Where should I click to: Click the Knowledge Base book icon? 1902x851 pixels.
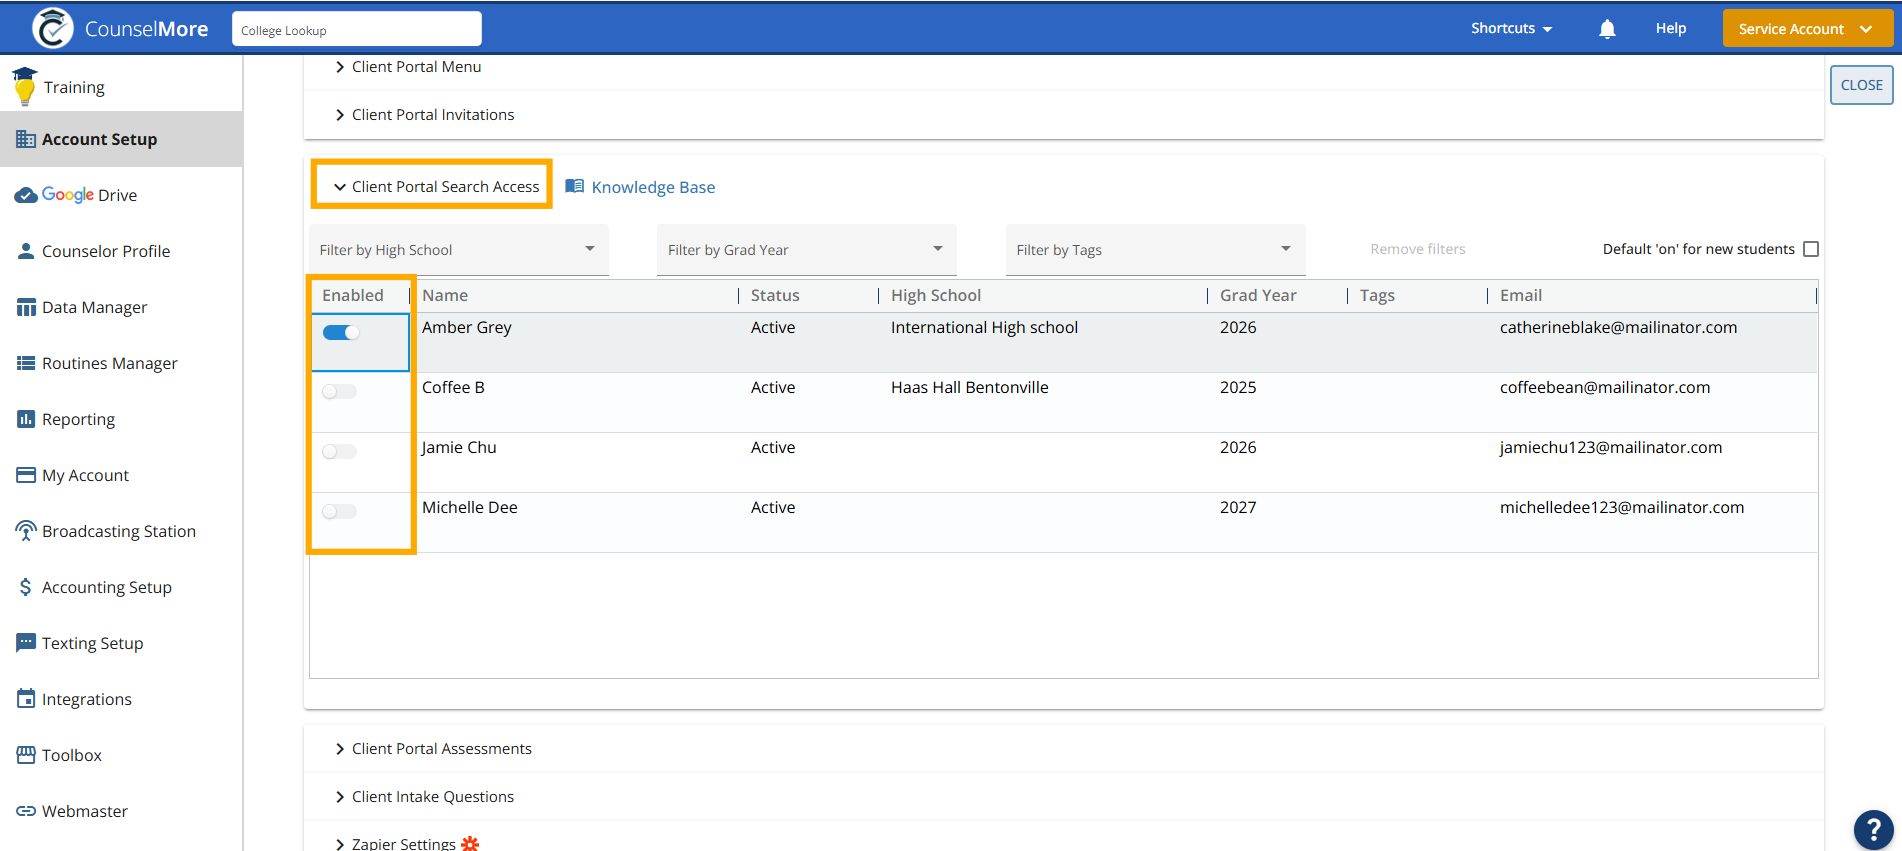pyautogui.click(x=575, y=186)
